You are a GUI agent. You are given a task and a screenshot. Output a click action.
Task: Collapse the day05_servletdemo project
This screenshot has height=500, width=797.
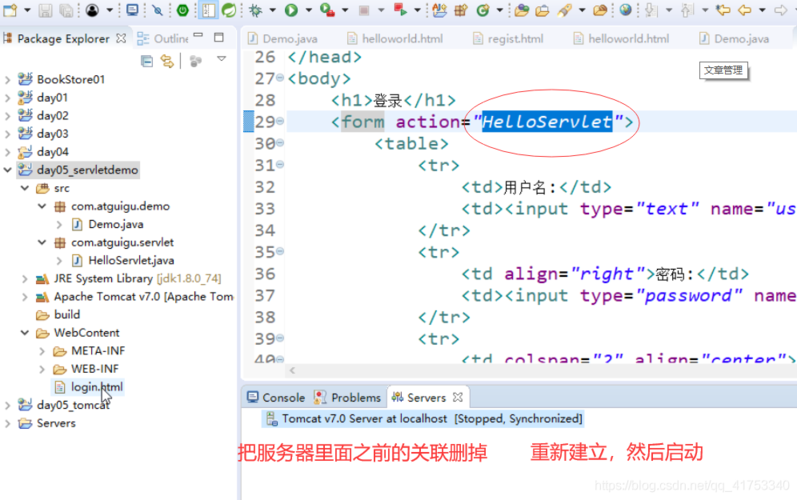coord(7,170)
